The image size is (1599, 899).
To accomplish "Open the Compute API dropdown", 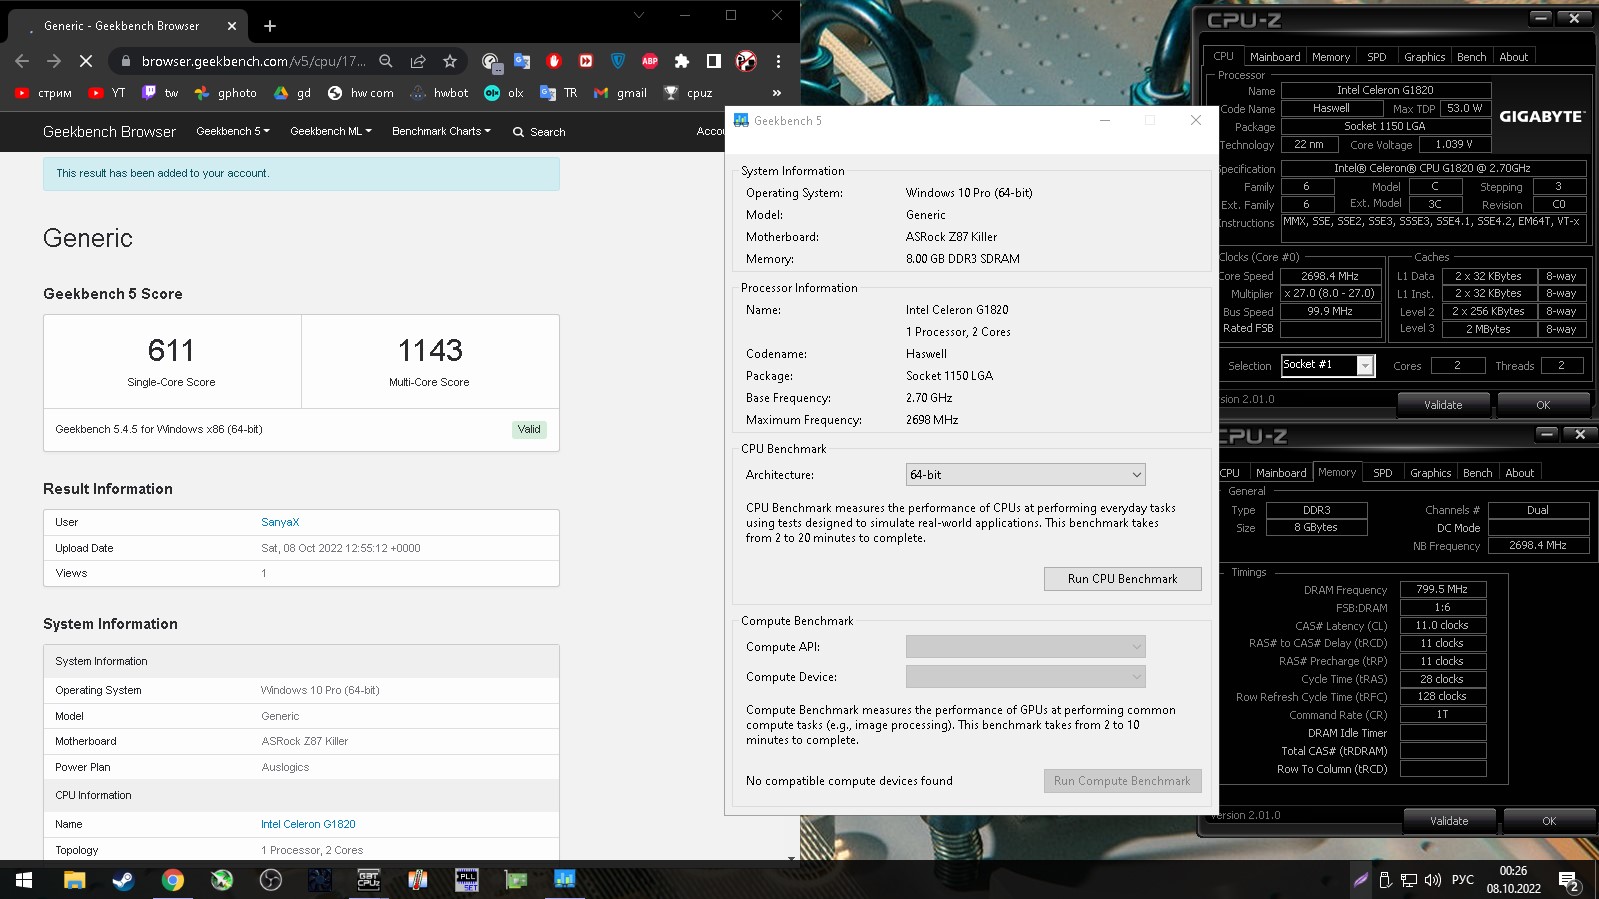I will pyautogui.click(x=1025, y=647).
